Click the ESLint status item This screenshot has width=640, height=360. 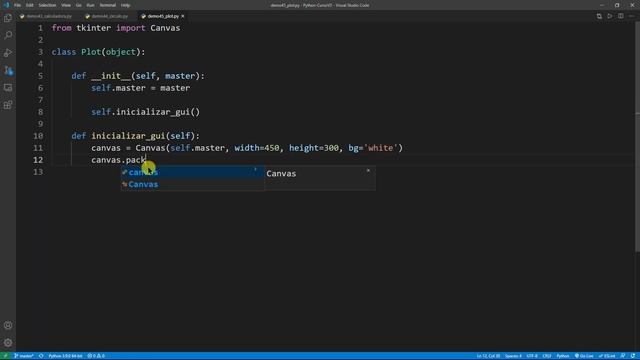pos(607,356)
